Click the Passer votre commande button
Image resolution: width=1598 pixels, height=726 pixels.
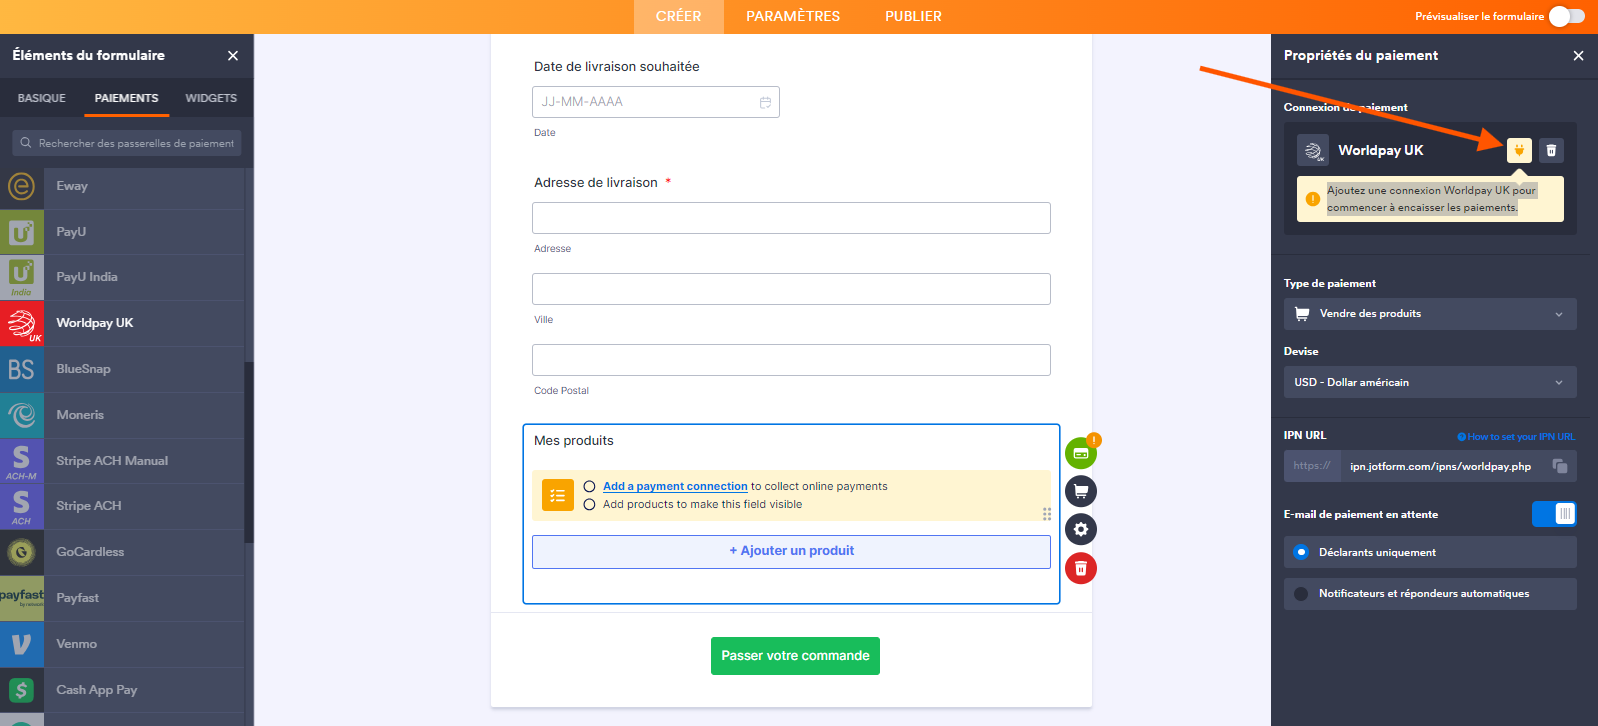click(x=795, y=655)
